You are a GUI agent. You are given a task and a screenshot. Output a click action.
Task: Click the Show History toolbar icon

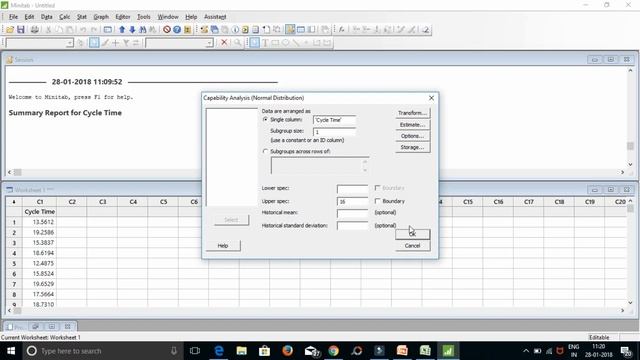(245, 29)
